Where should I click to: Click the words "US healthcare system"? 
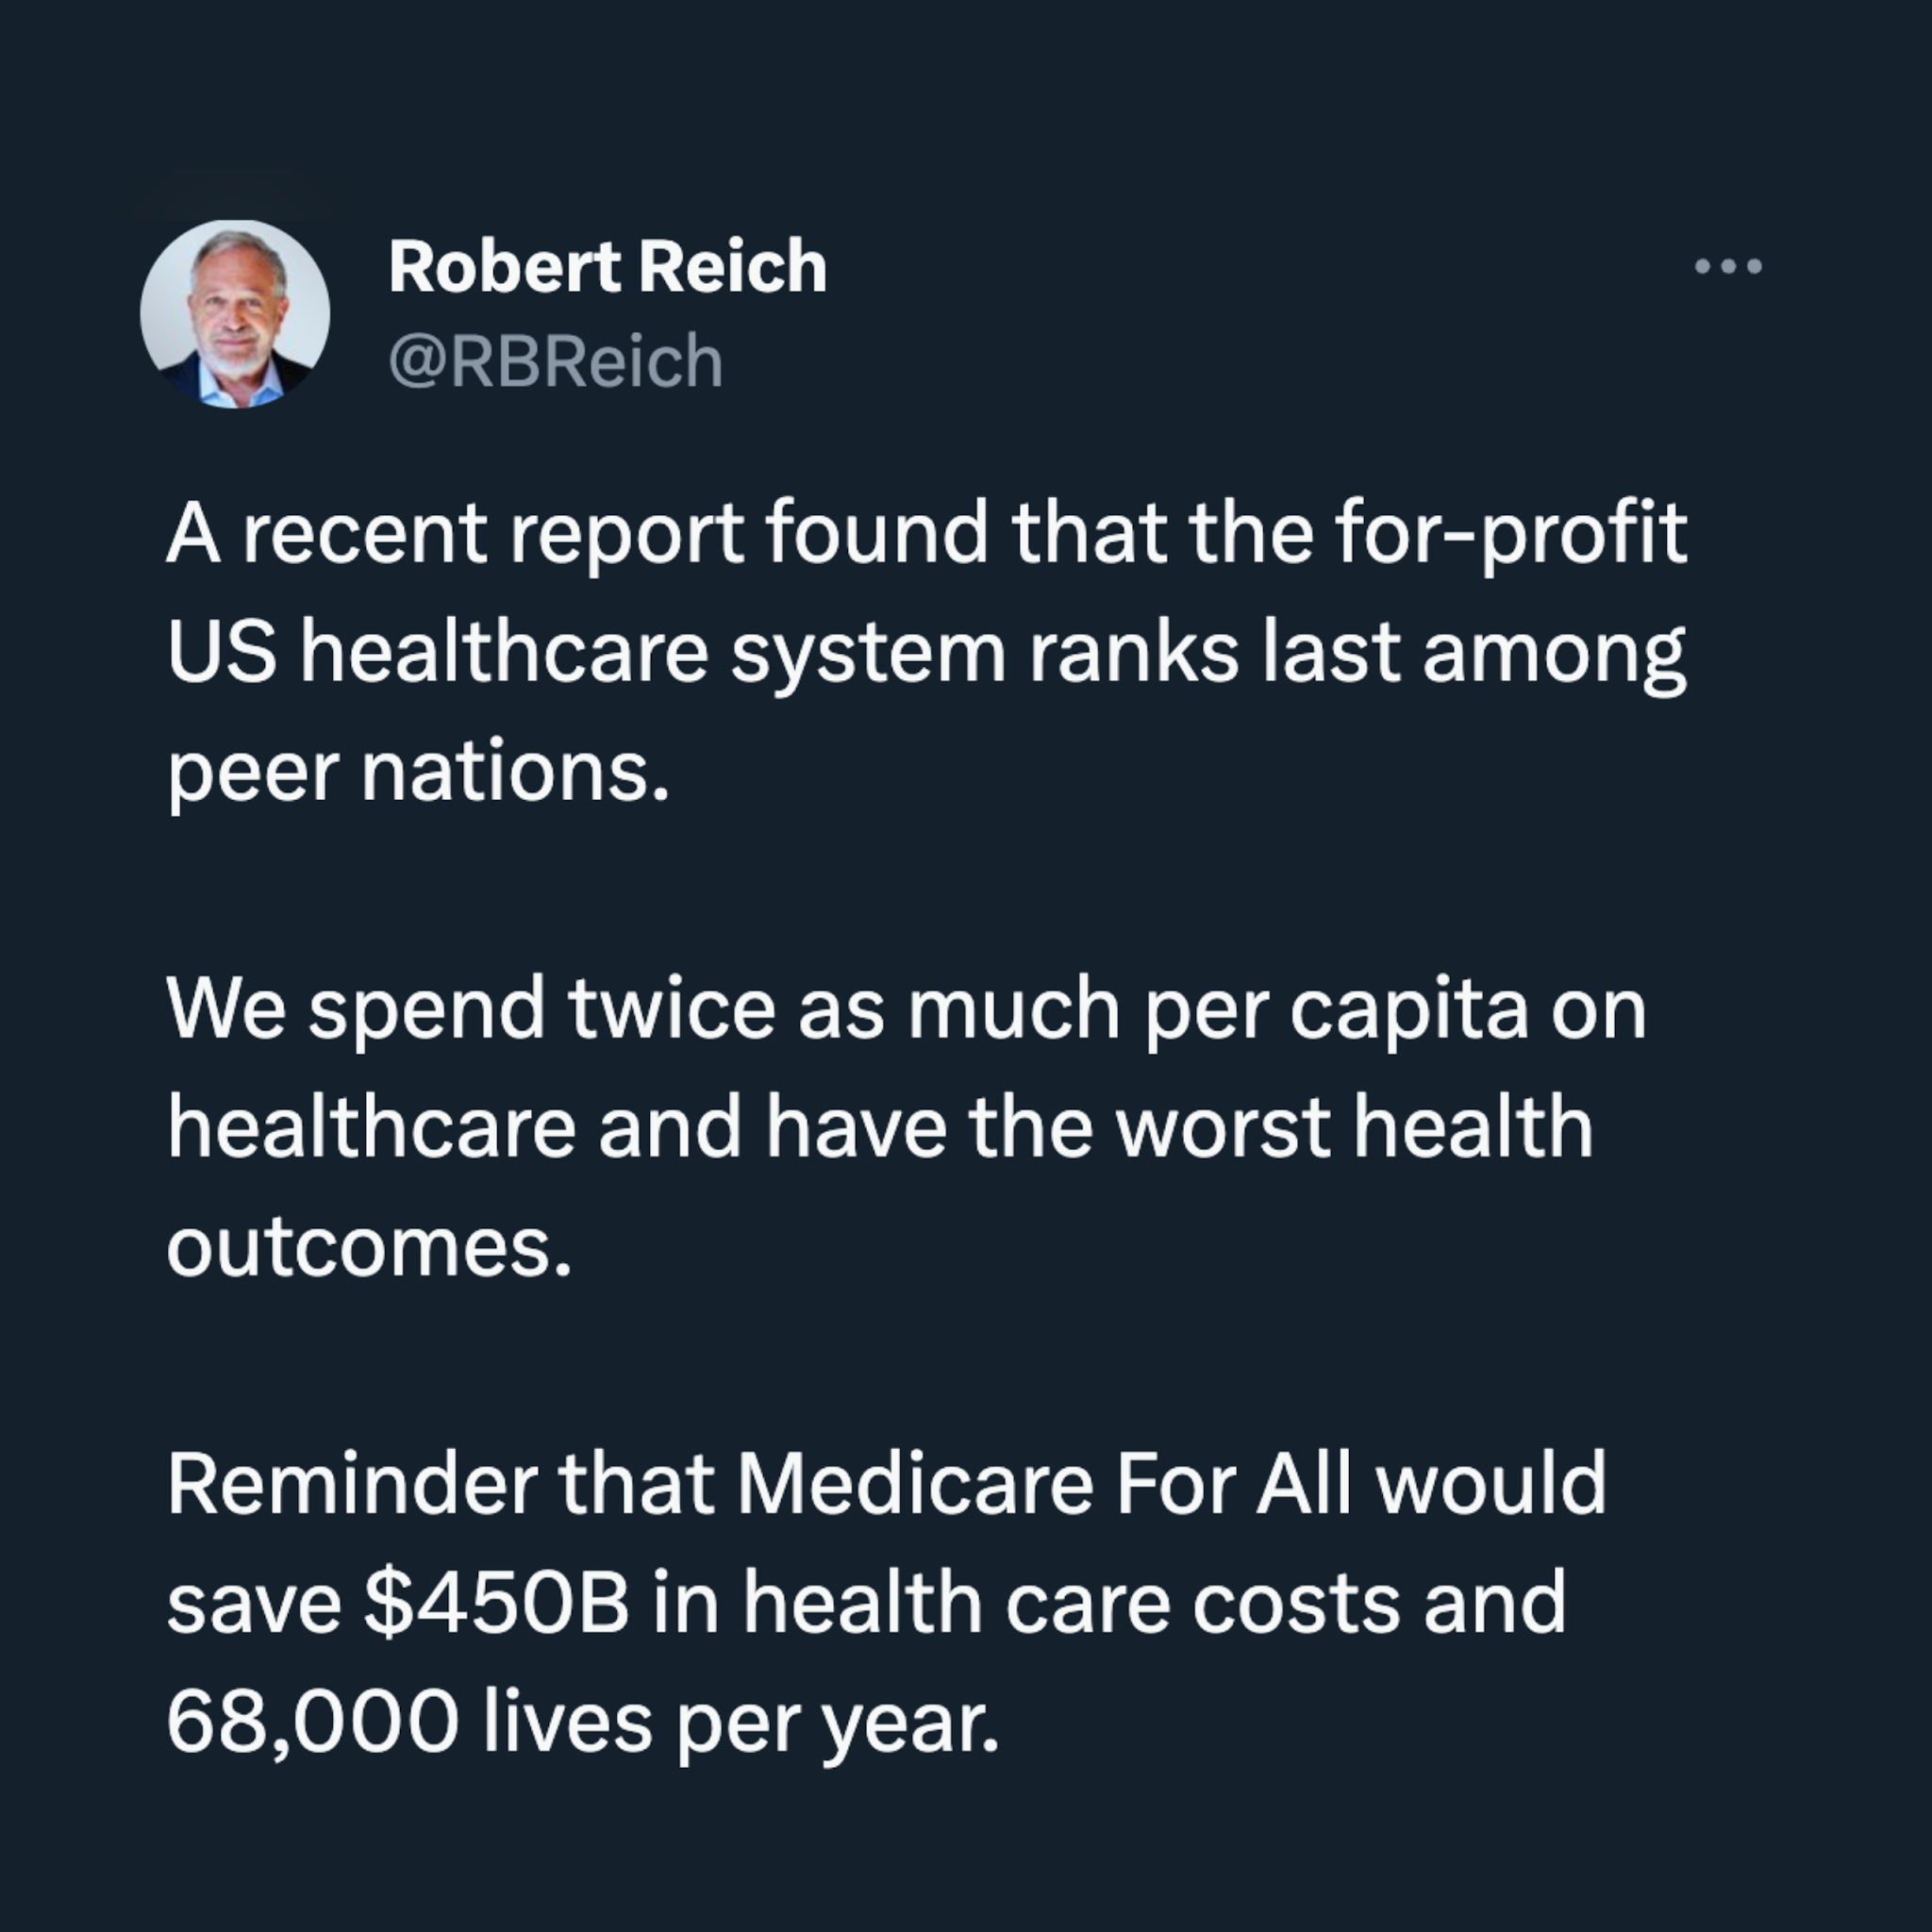(586, 653)
